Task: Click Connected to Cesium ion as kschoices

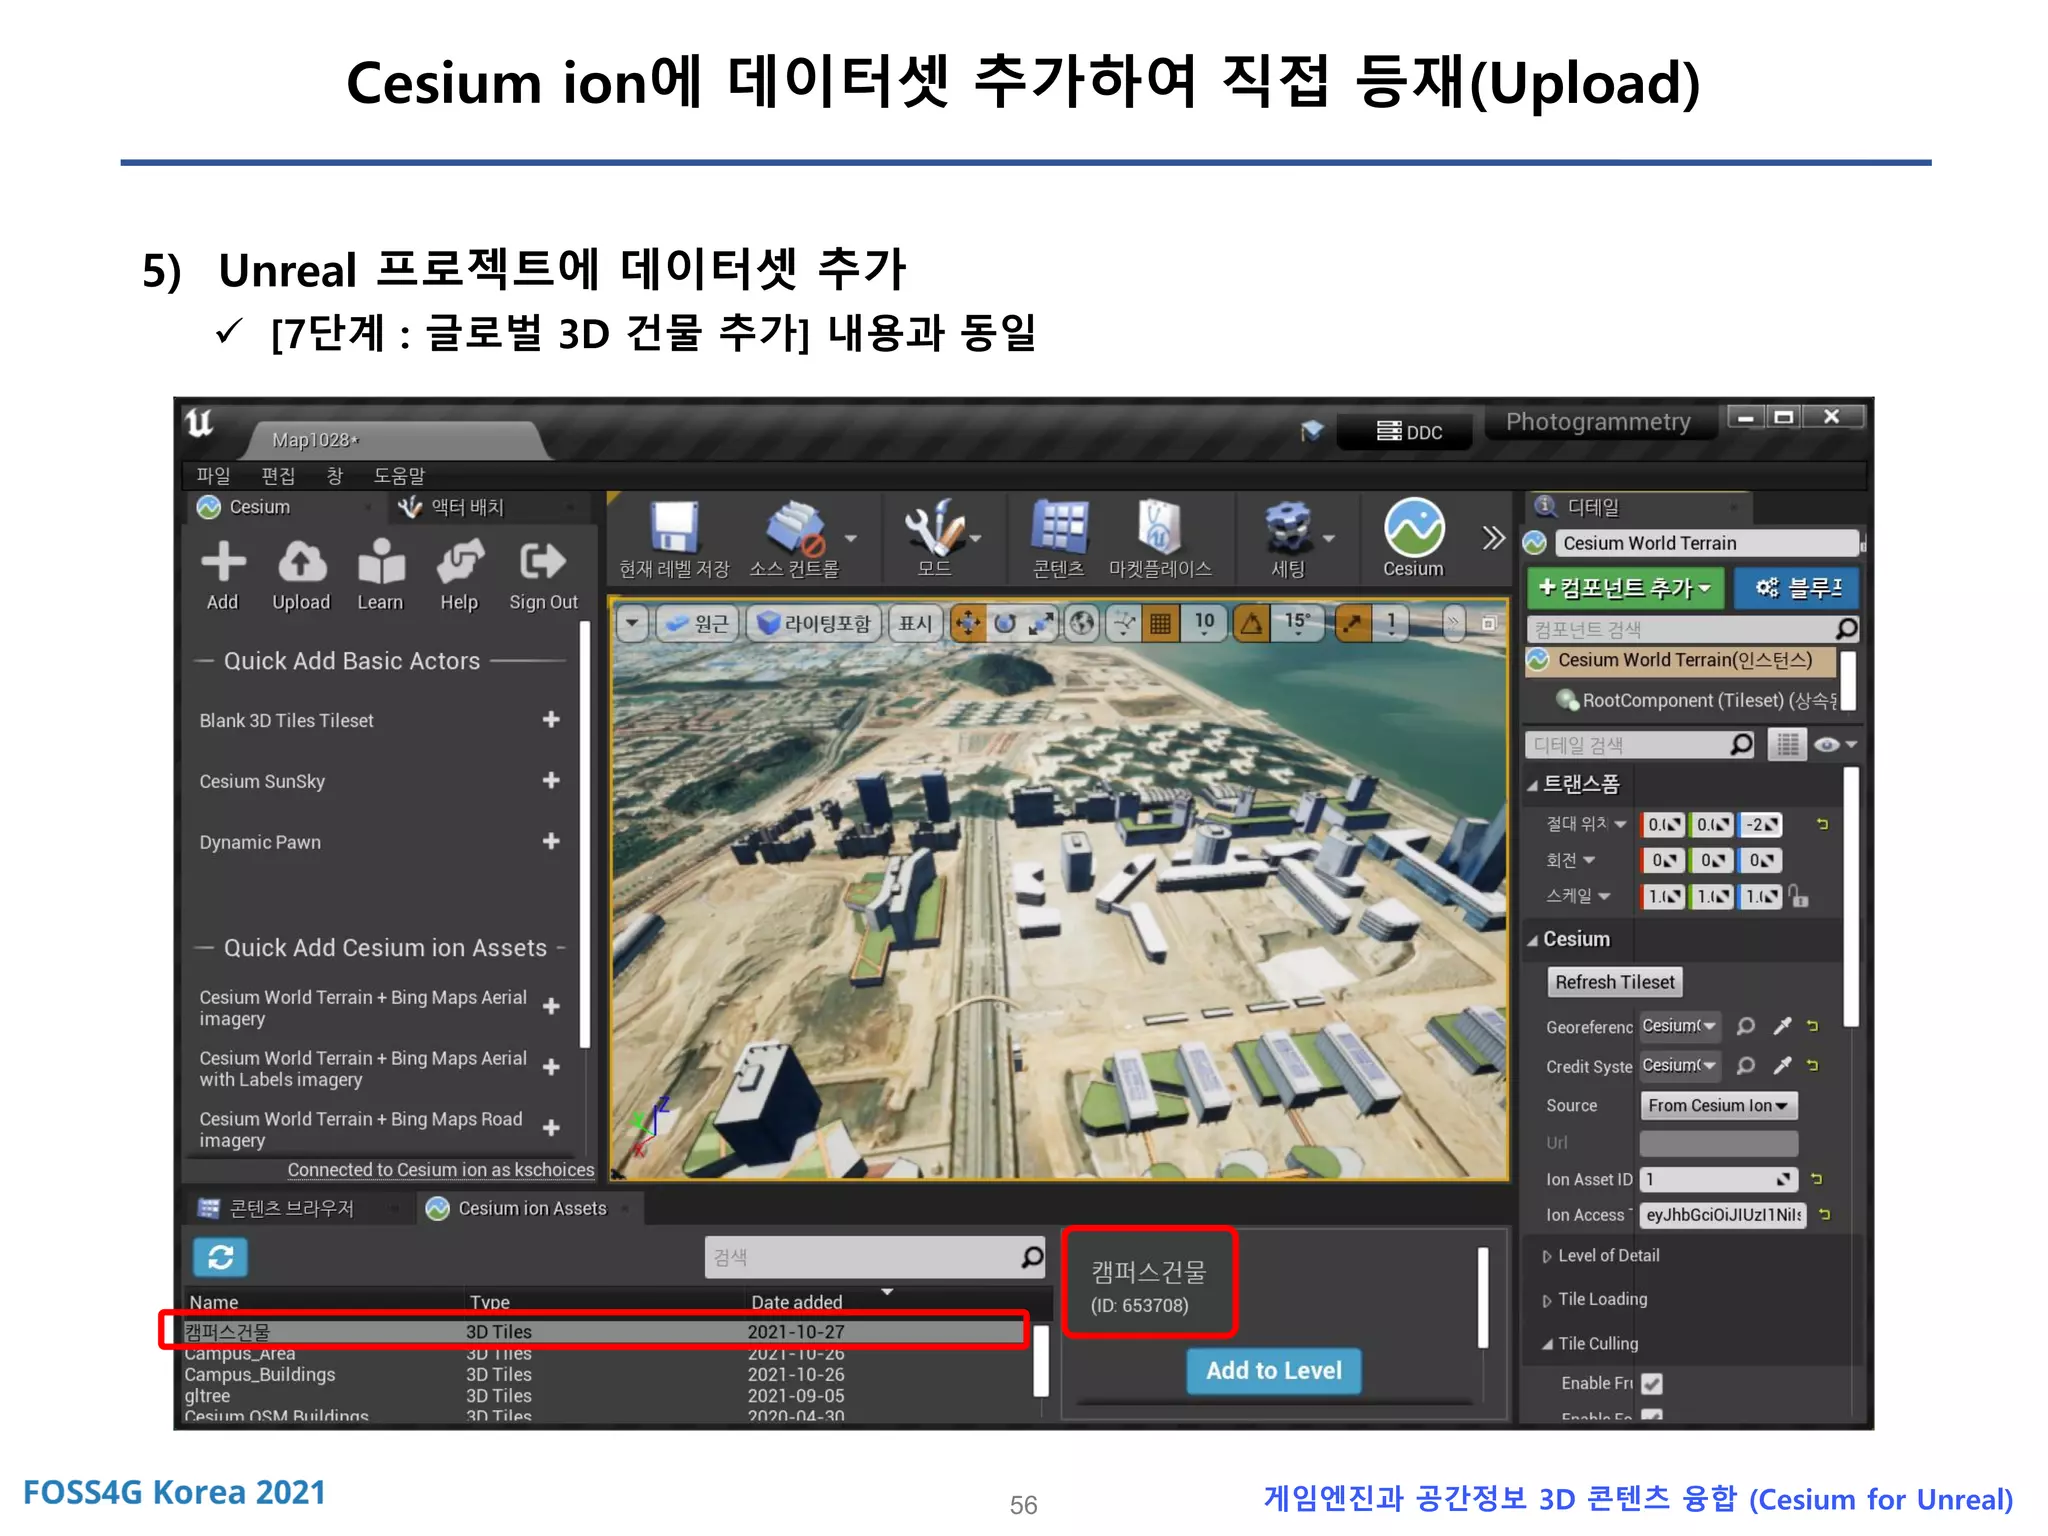Action: tap(441, 1170)
